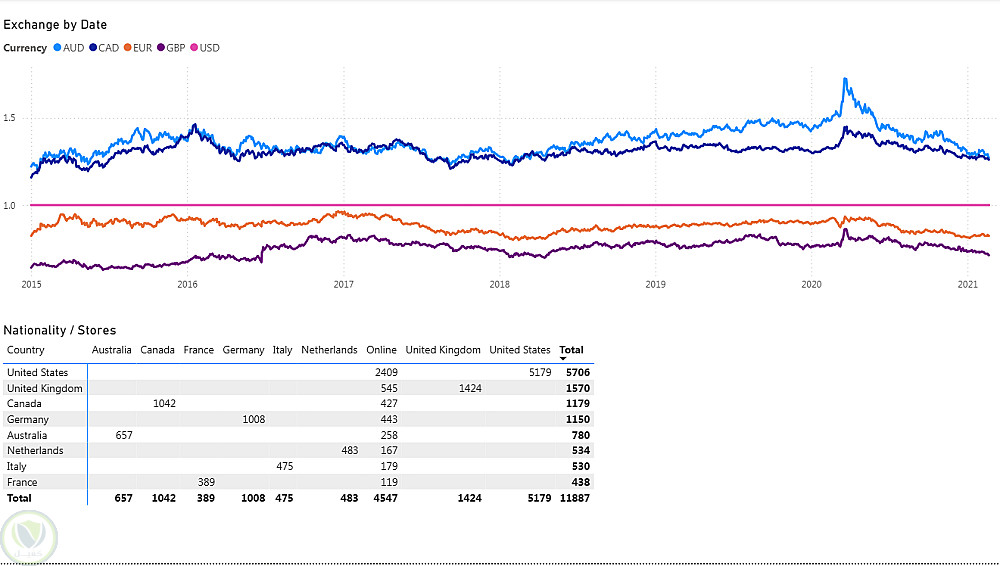Click the 2020 label on date axis
This screenshot has height=566, width=1000.
click(x=811, y=285)
